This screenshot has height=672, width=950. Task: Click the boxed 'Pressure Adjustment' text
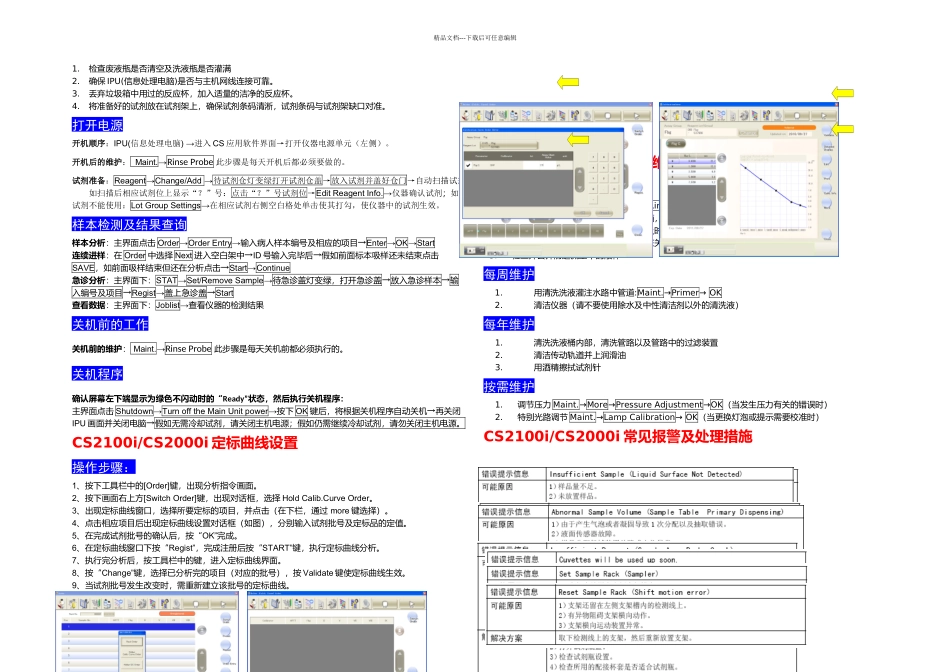coord(659,405)
